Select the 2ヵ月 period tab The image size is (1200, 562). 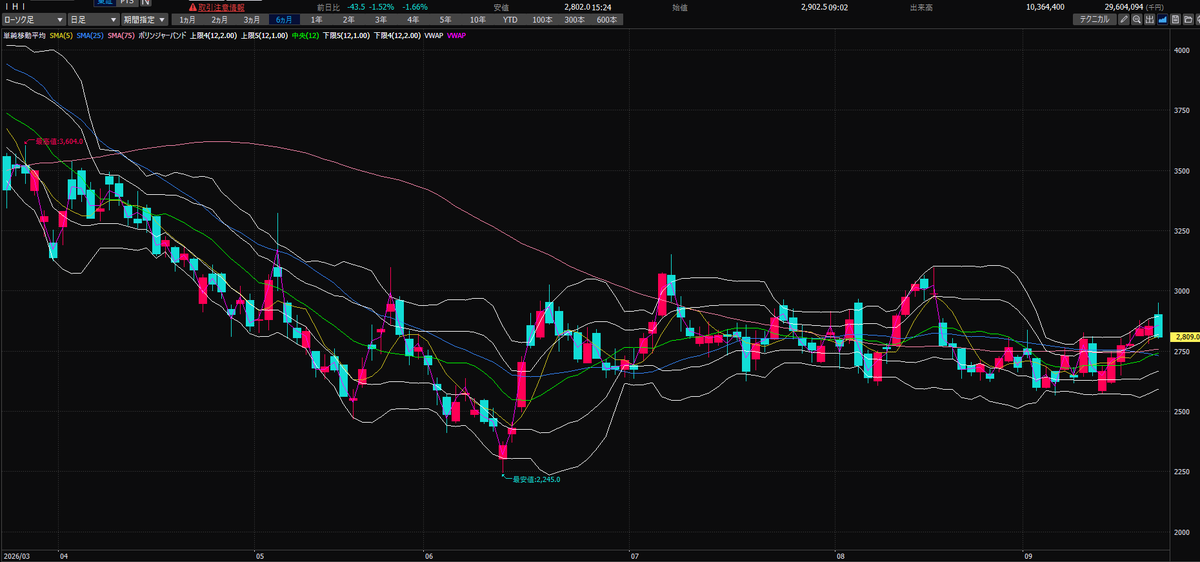pyautogui.click(x=219, y=19)
